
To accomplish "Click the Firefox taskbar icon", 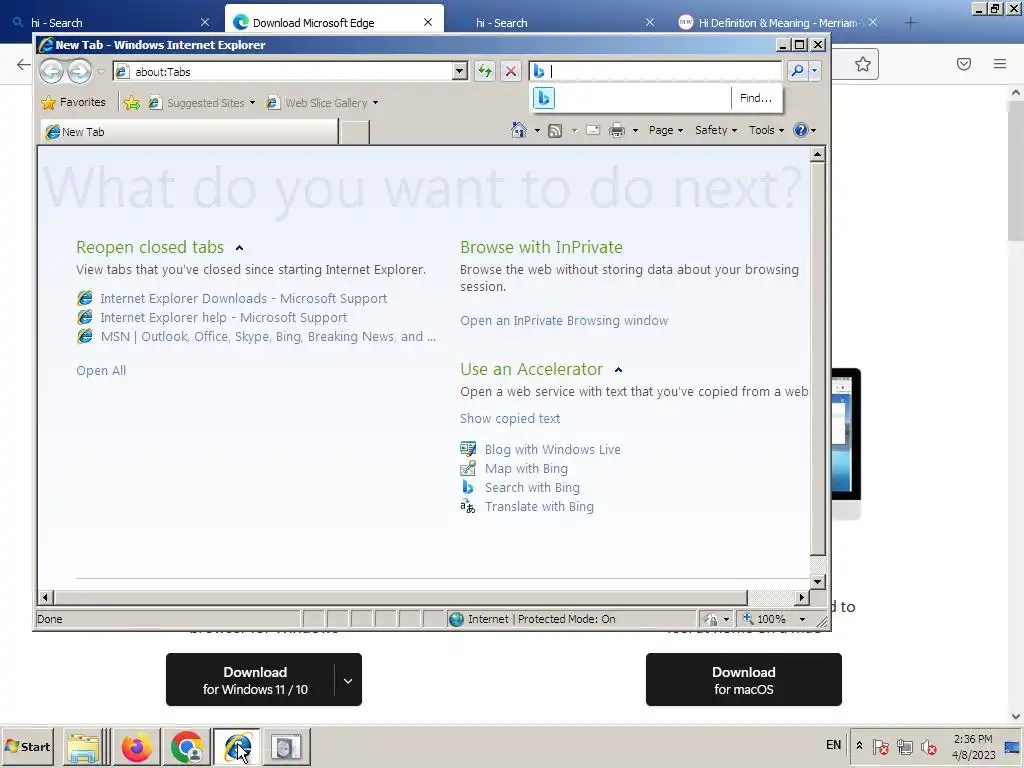I will [x=136, y=747].
